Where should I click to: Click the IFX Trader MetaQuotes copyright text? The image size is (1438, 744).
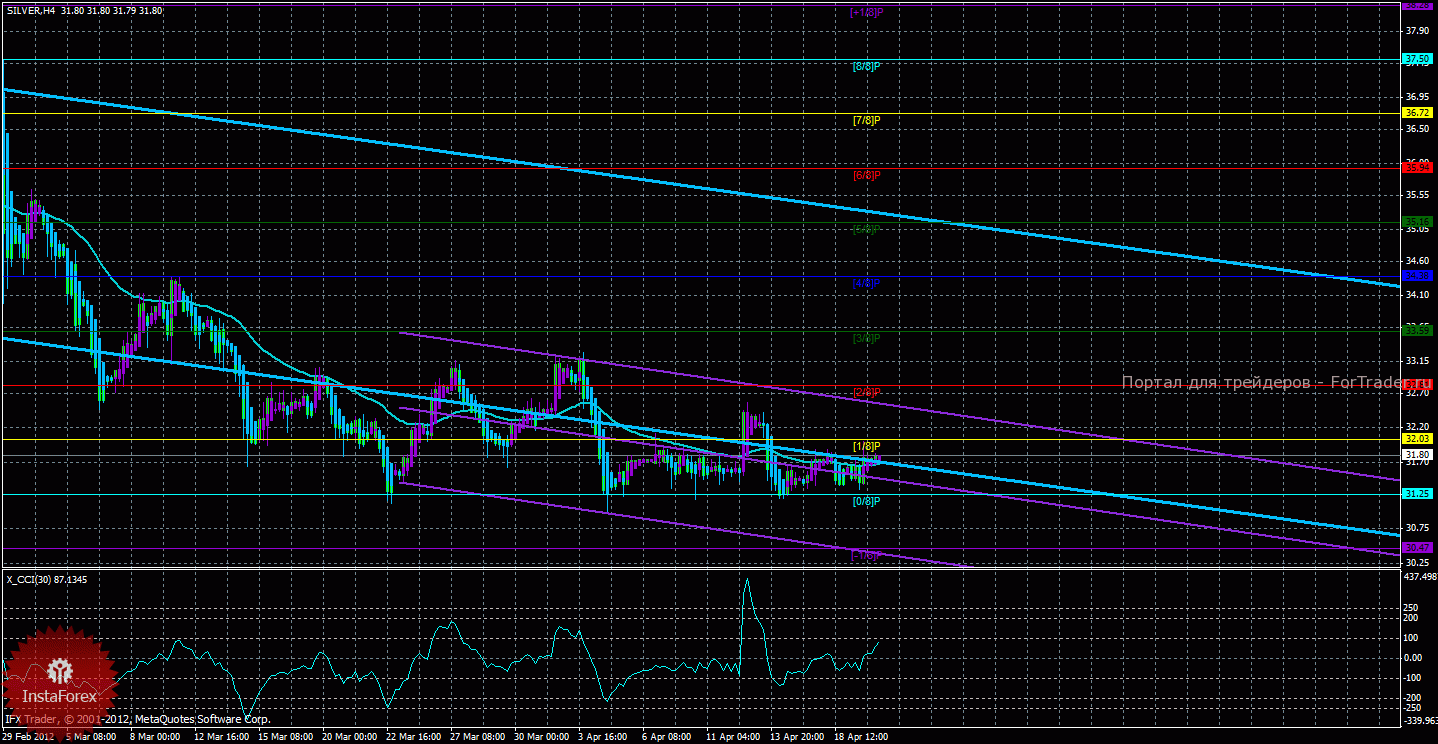click(138, 719)
